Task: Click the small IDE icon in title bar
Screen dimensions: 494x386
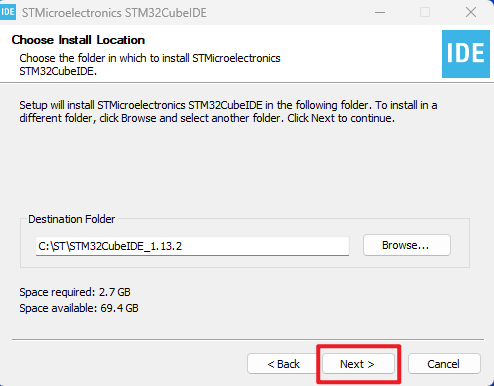Action: pos(8,12)
